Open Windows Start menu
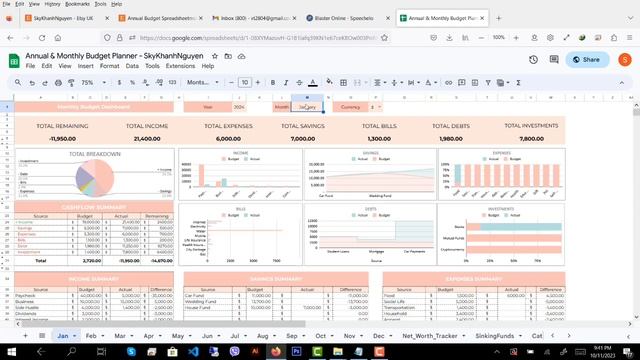Image resolution: width=640 pixels, height=360 pixels. coord(11,351)
